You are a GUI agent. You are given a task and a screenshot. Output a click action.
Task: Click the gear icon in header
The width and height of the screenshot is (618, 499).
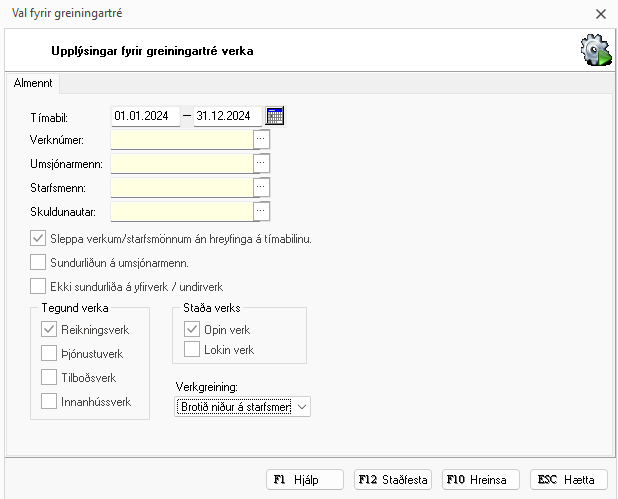[x=596, y=52]
